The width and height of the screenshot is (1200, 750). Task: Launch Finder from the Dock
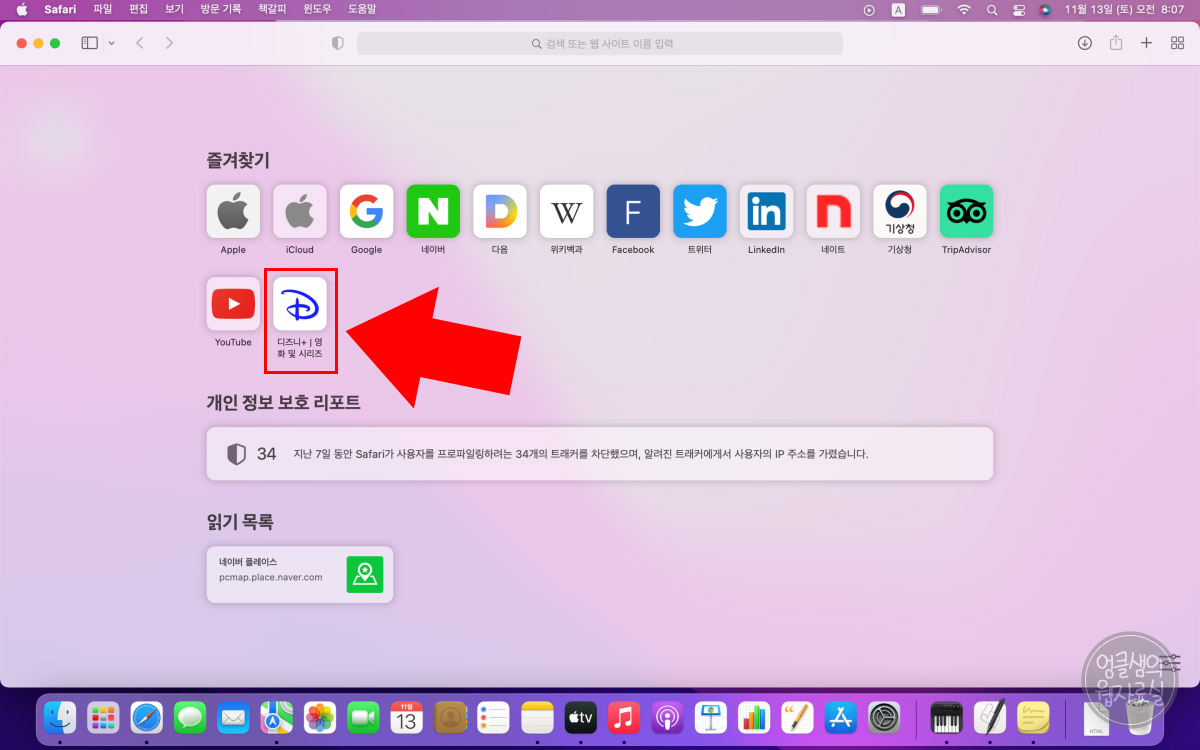tap(60, 717)
